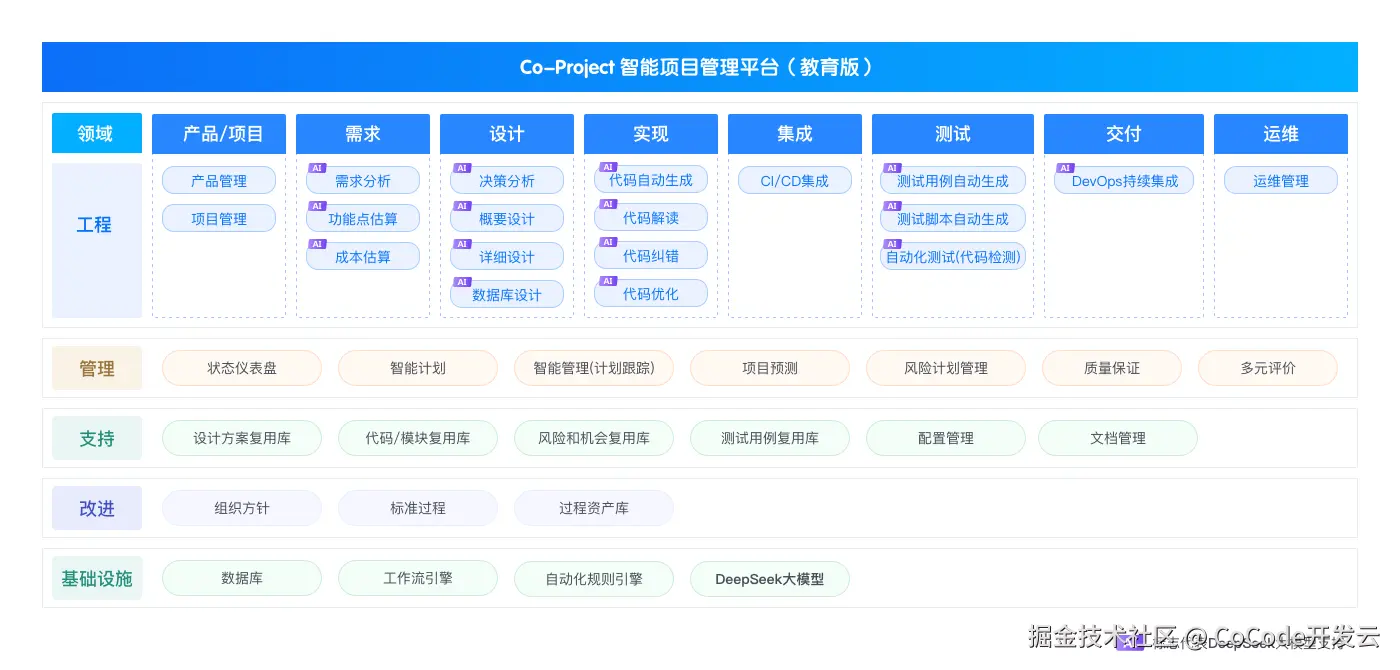
Task: Click 工作流引擎 in 基础设施 row
Action: coord(418,578)
